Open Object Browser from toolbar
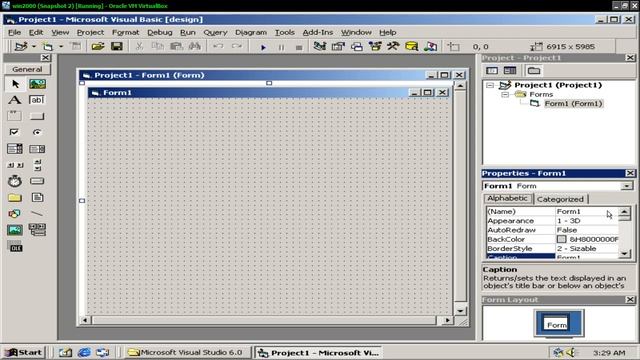The width and height of the screenshot is (640, 360). 375,47
